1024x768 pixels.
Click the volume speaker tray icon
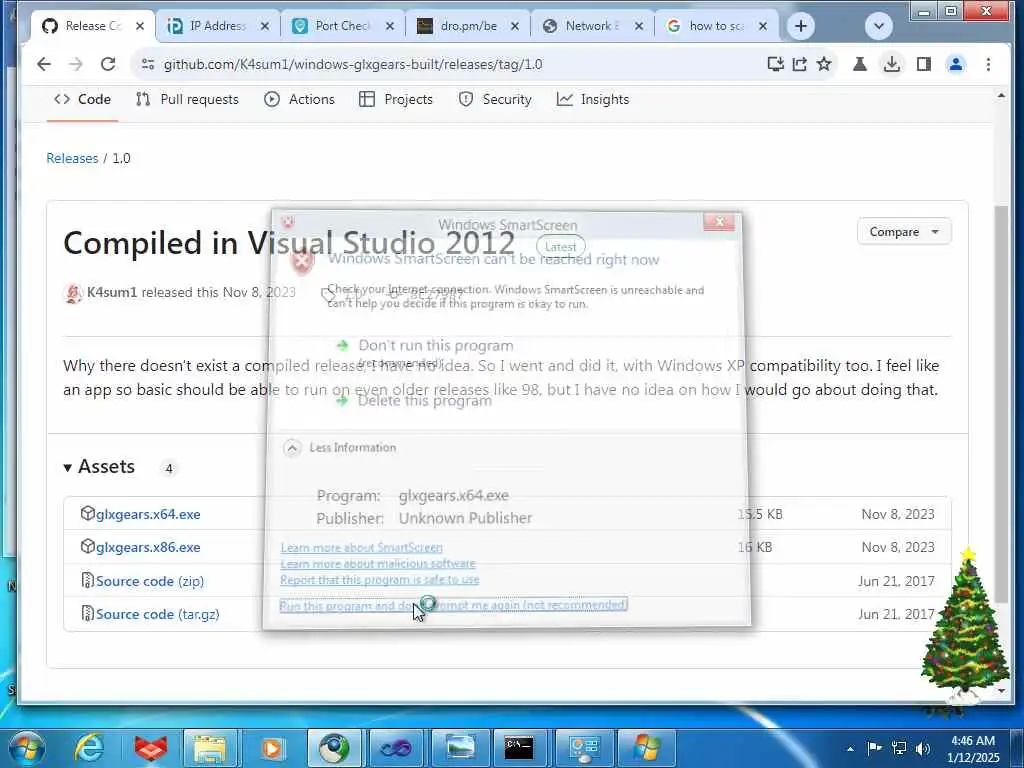point(923,748)
